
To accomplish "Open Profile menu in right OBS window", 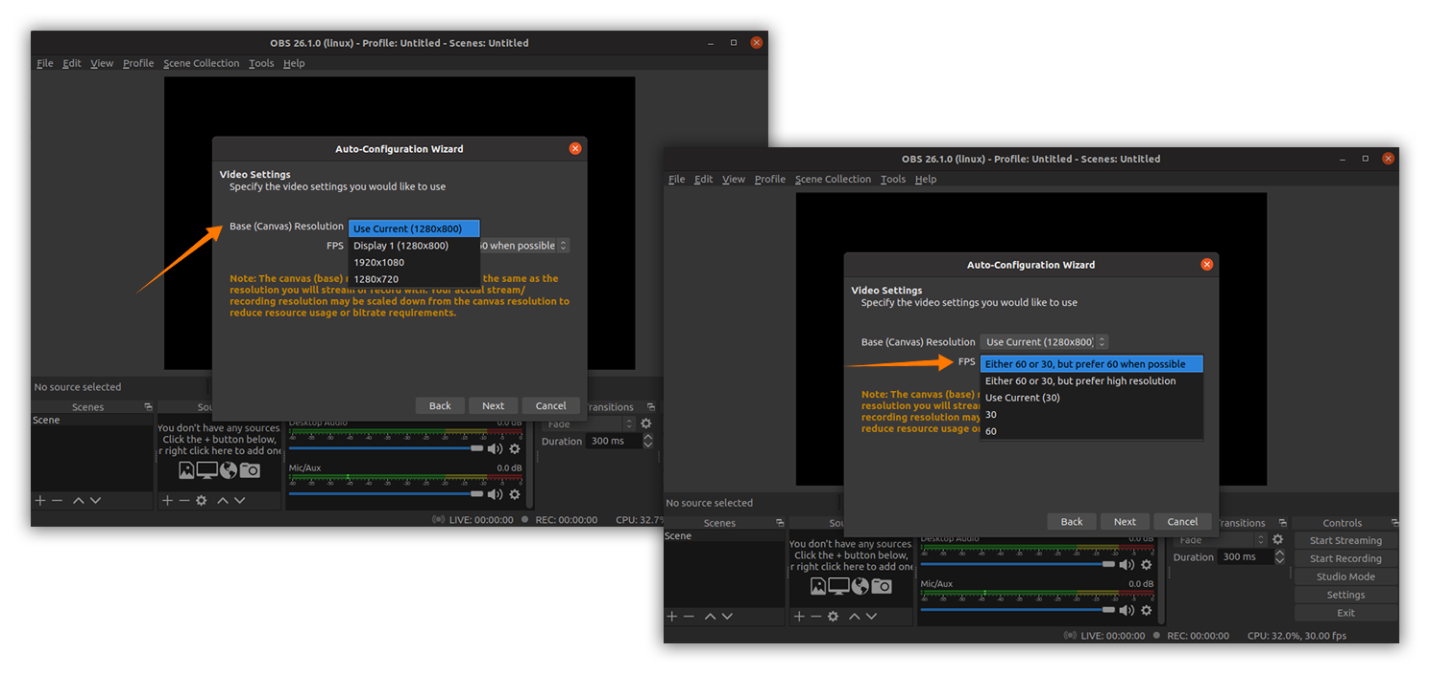I will pos(770,179).
